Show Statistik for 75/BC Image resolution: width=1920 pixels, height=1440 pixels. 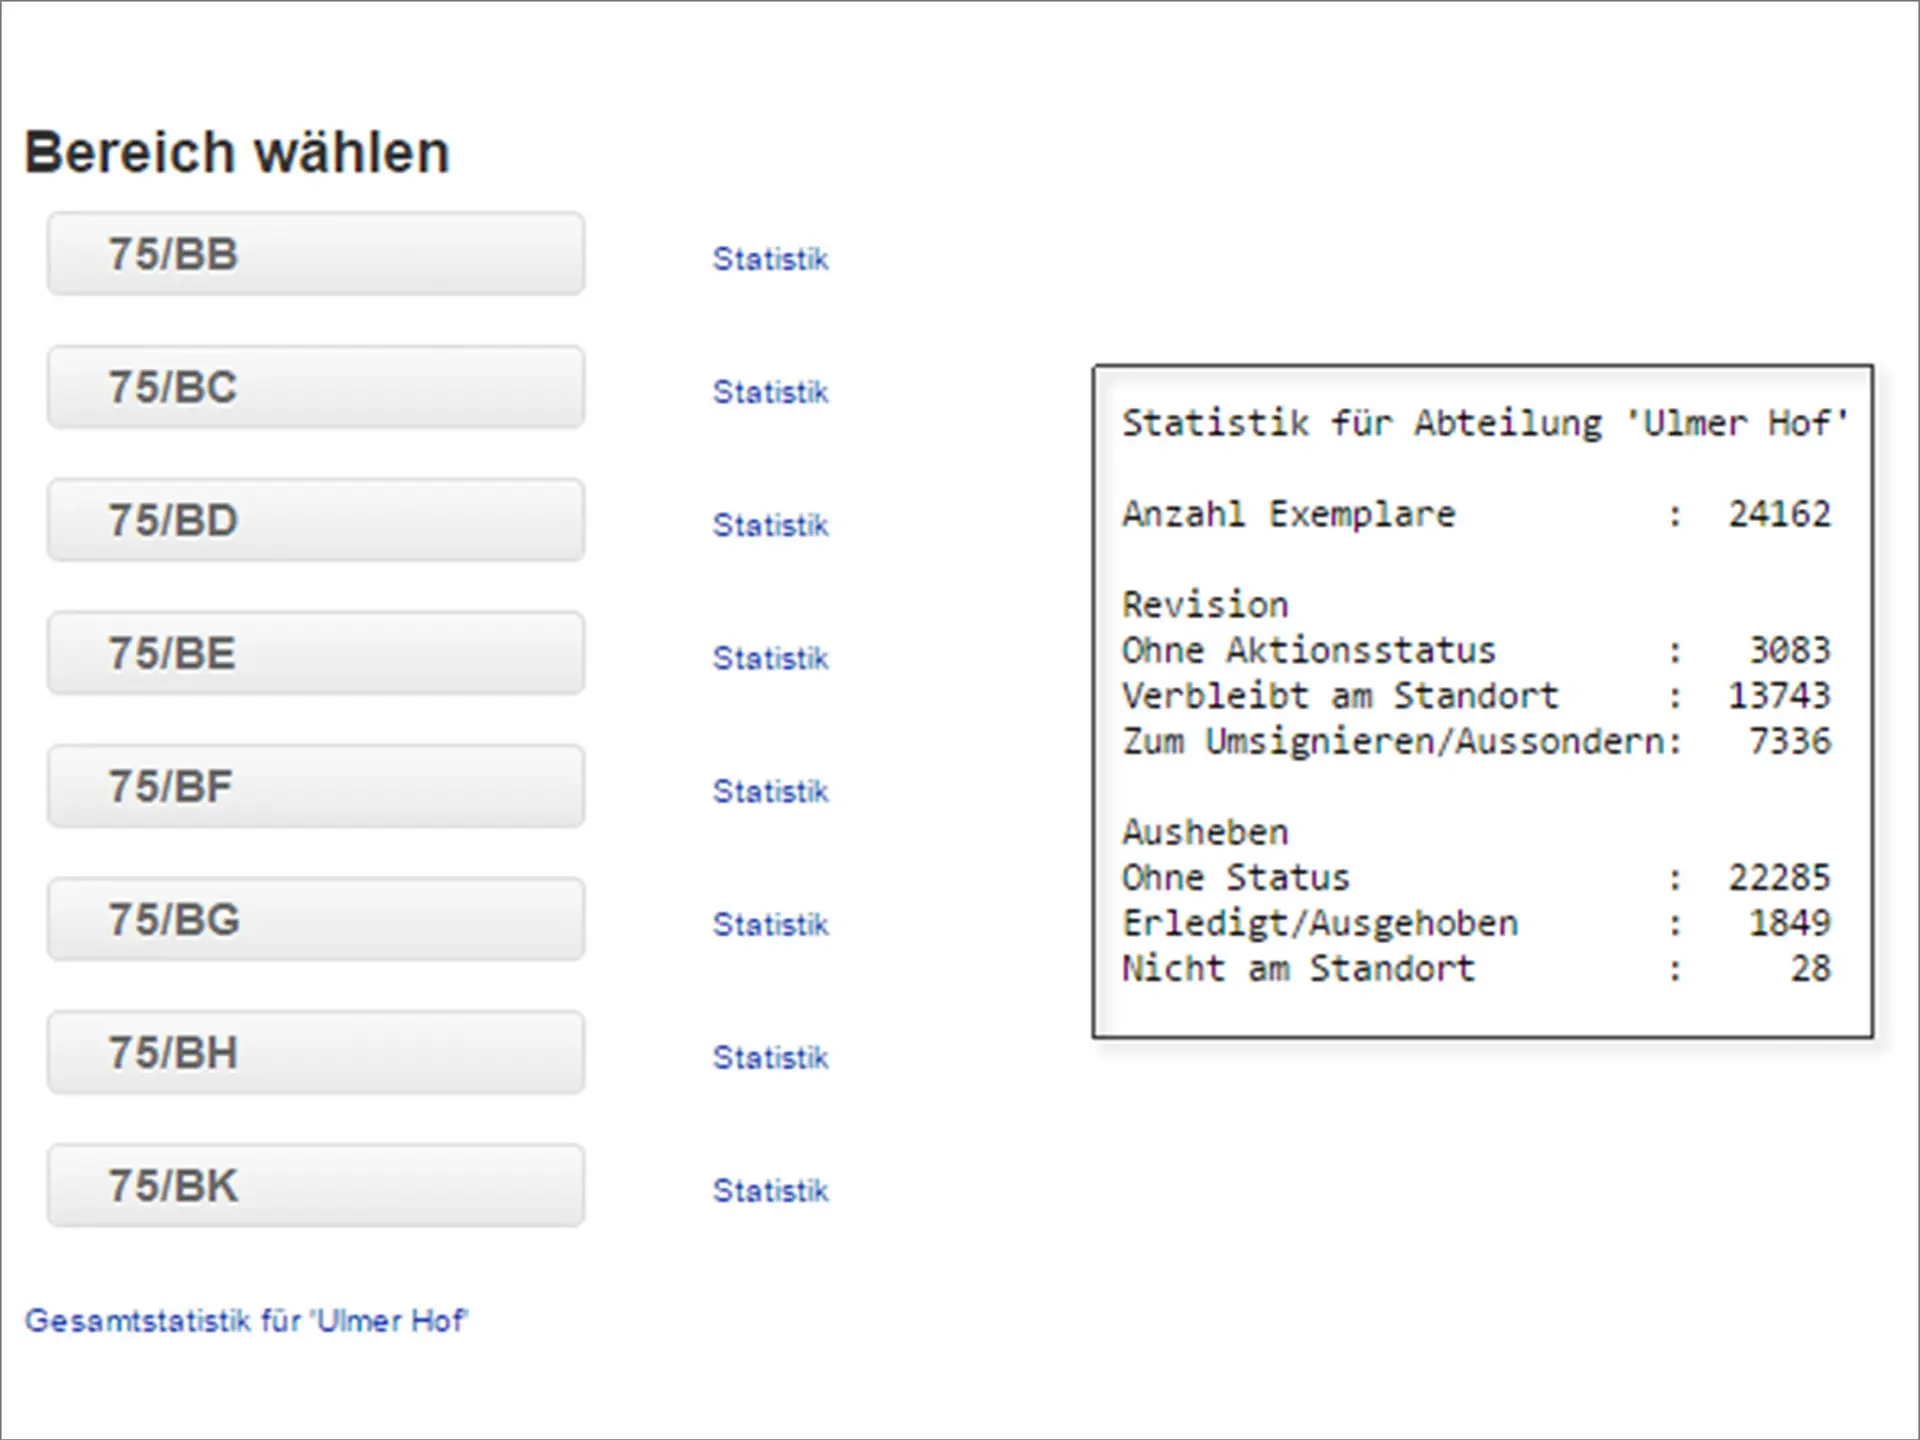click(x=770, y=392)
